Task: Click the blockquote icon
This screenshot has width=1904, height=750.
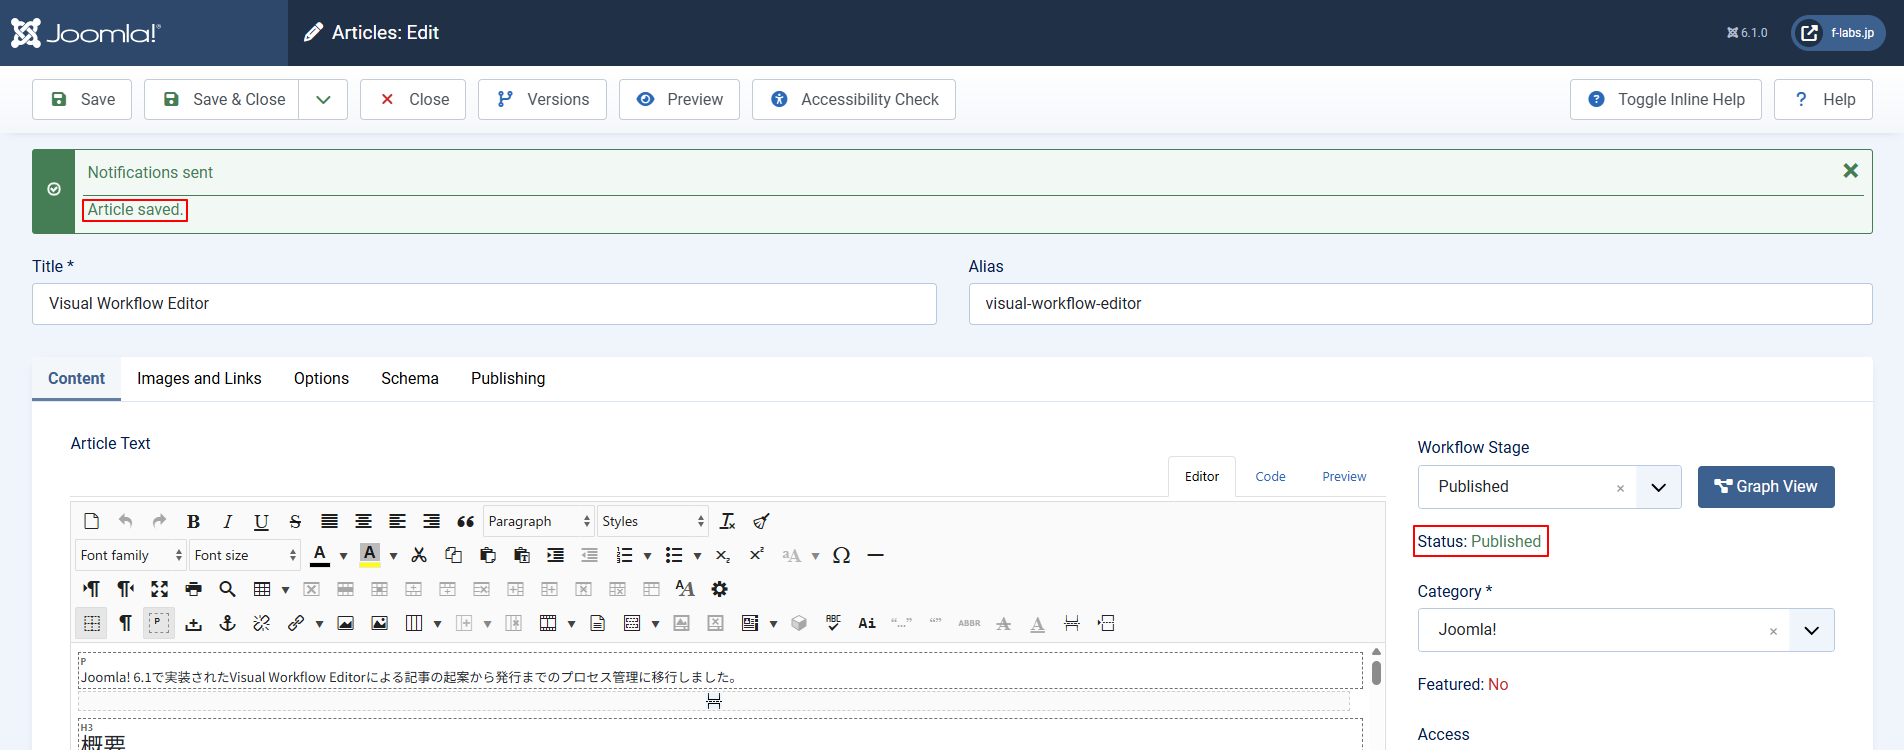Action: pos(465,521)
